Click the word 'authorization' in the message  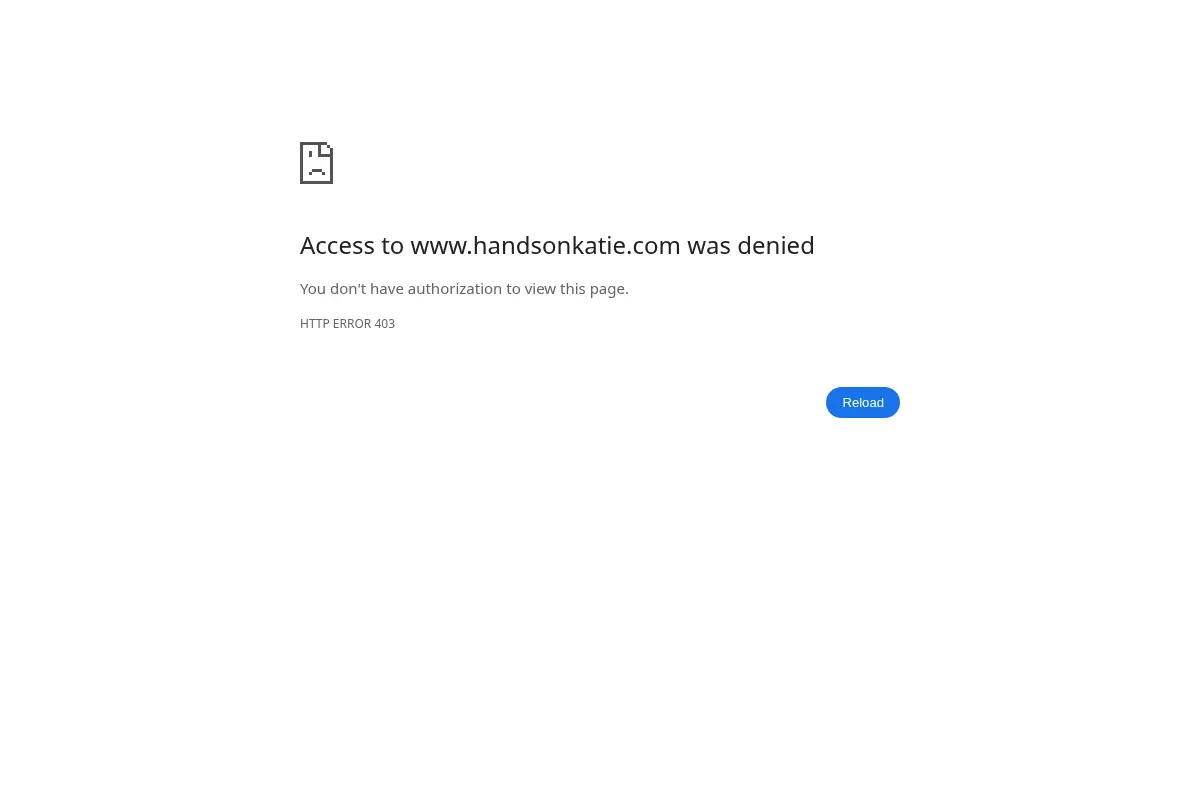[454, 288]
